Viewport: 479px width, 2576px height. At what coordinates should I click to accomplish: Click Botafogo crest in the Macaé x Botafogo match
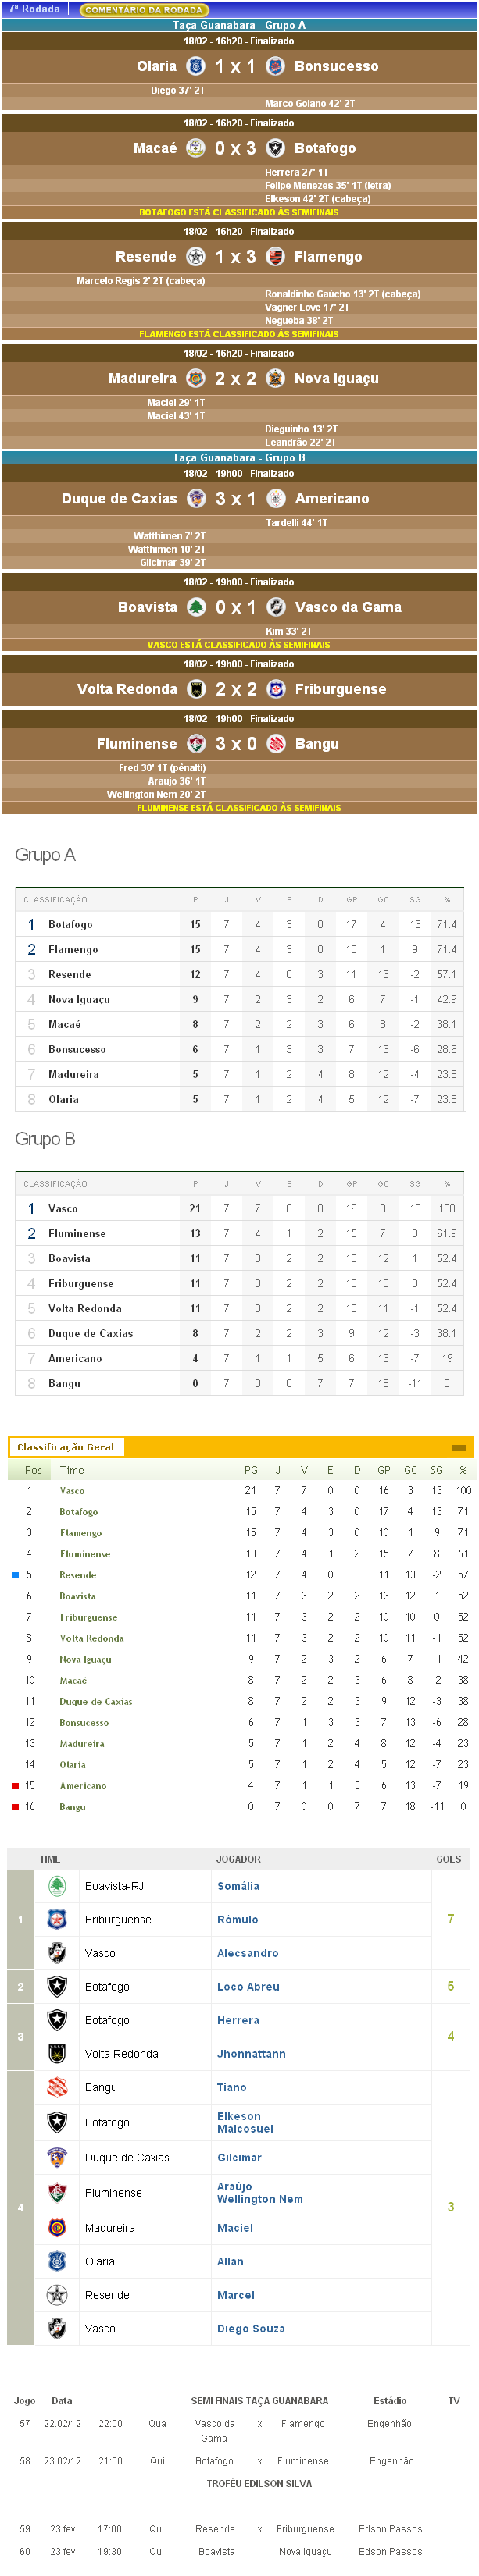[x=275, y=148]
